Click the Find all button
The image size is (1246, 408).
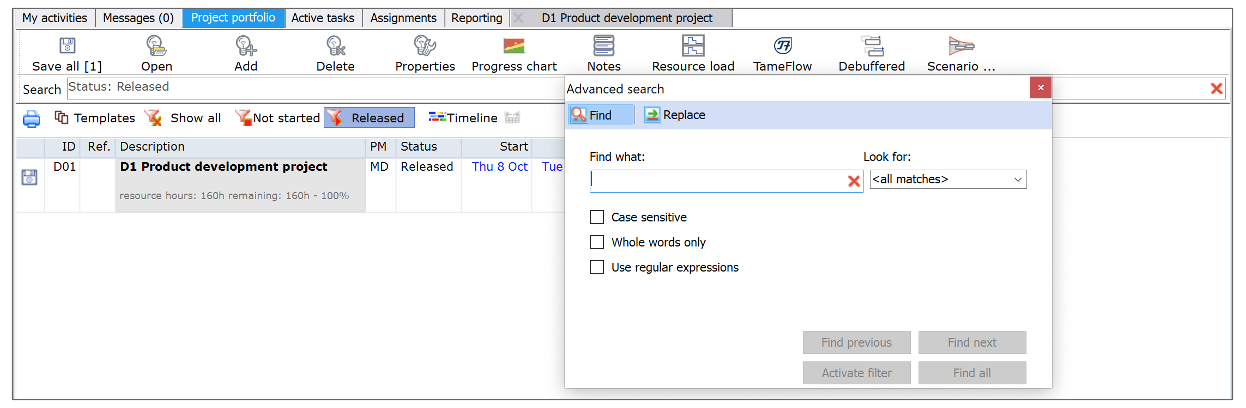tap(972, 373)
